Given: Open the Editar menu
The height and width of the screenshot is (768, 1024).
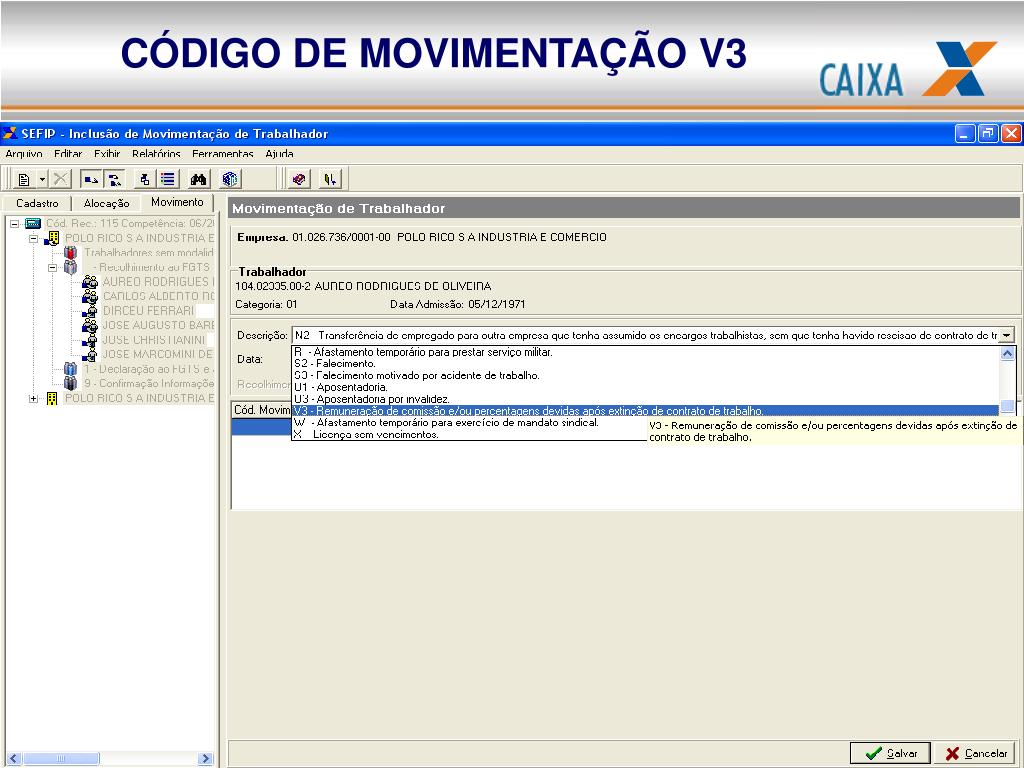Looking at the screenshot, I should point(68,154).
